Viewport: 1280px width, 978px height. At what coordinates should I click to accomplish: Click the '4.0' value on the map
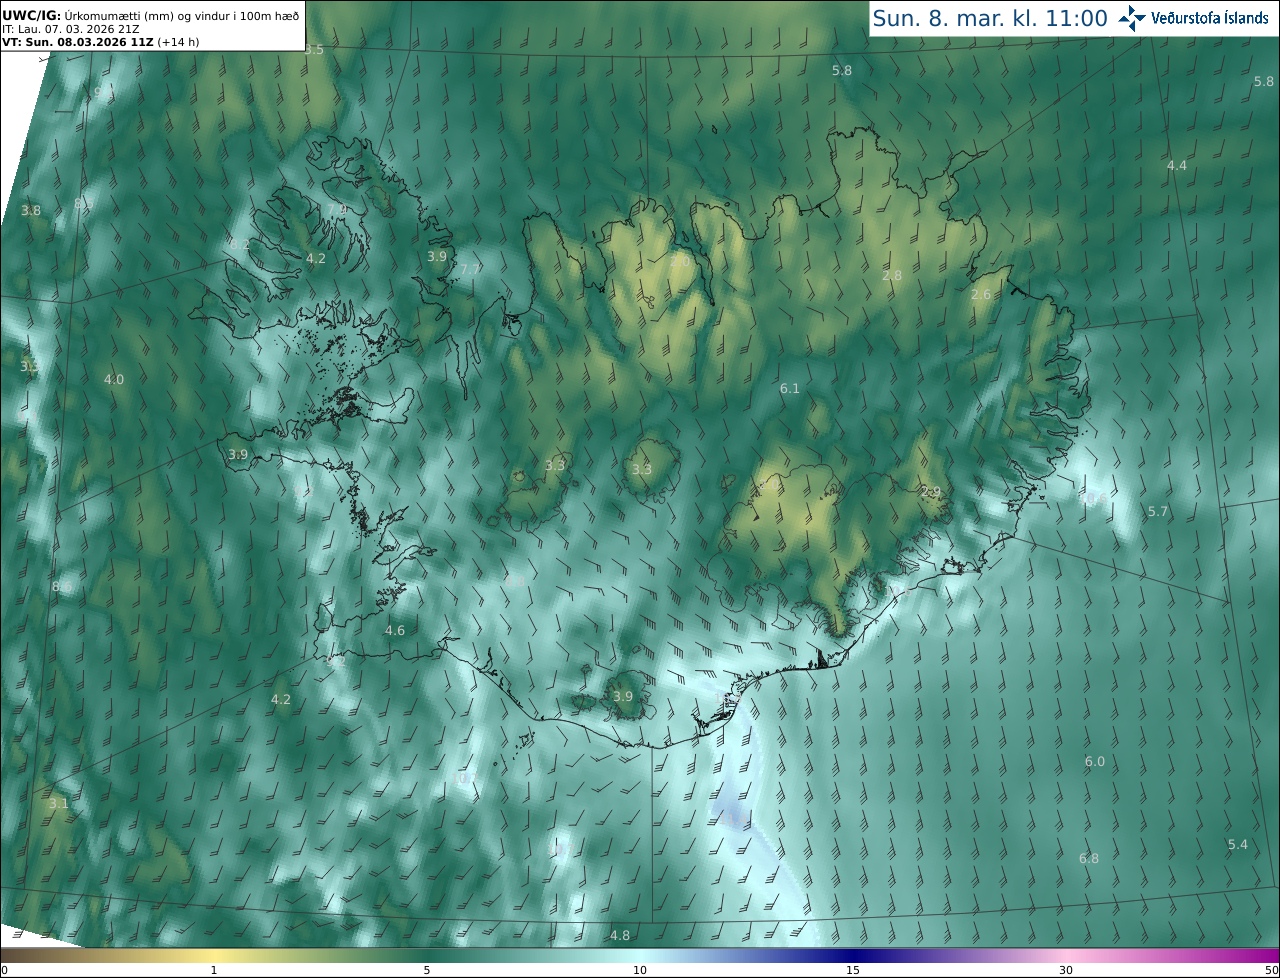pos(114,379)
